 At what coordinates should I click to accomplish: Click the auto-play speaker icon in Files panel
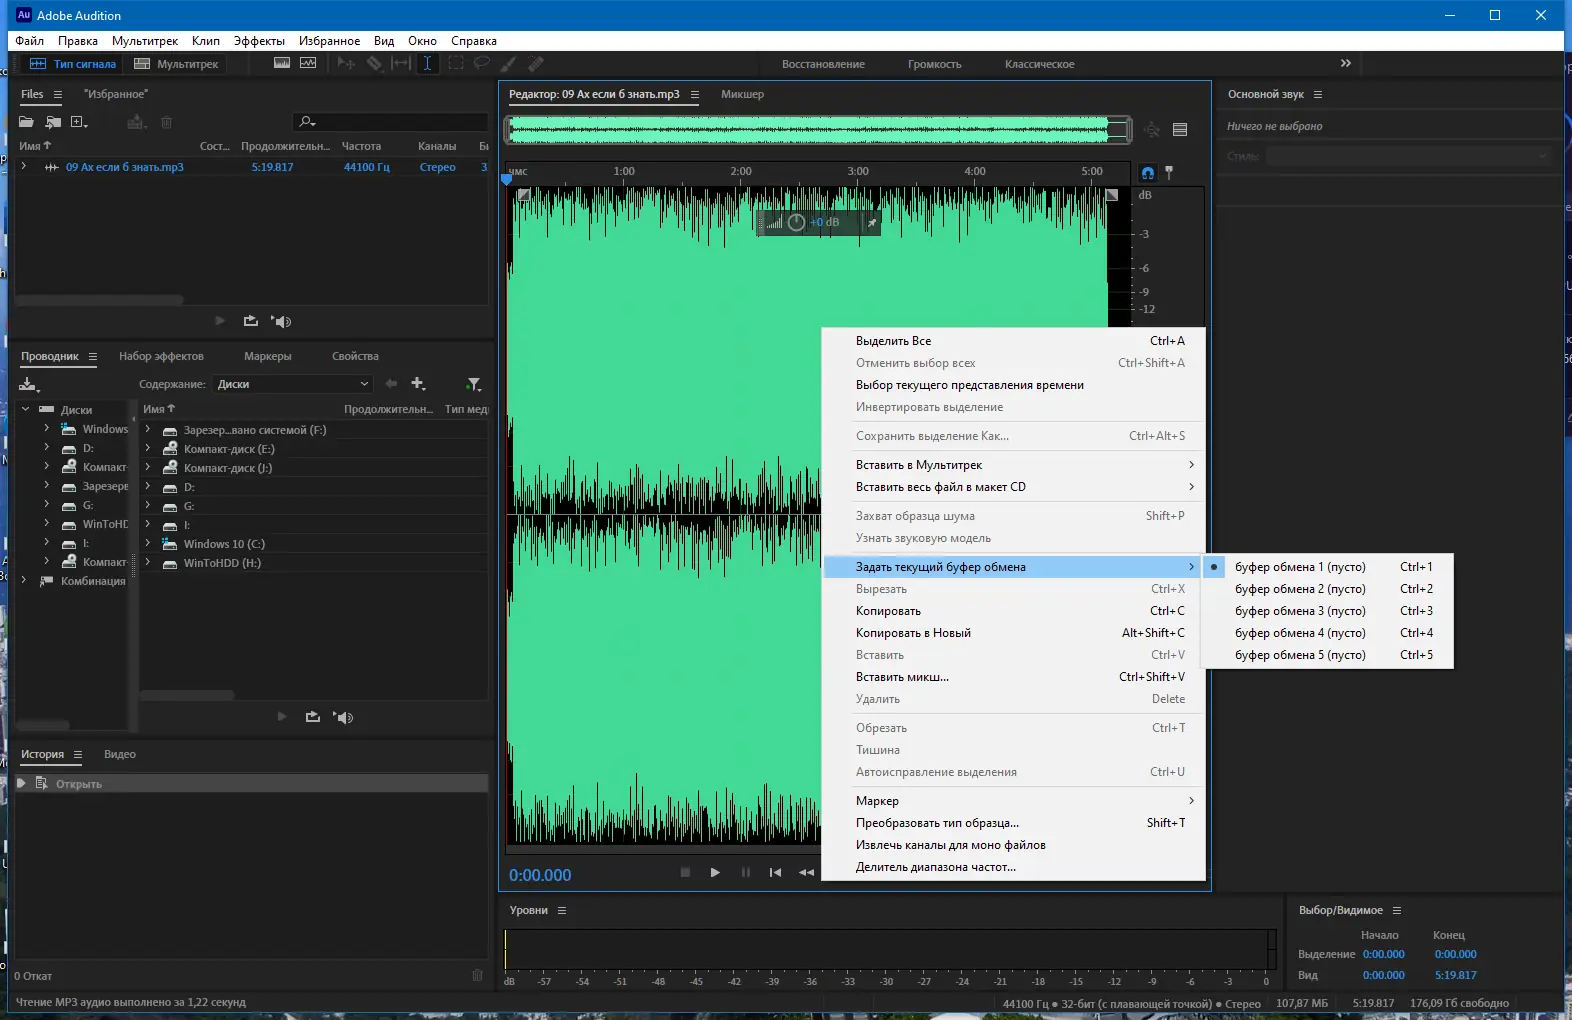(282, 321)
